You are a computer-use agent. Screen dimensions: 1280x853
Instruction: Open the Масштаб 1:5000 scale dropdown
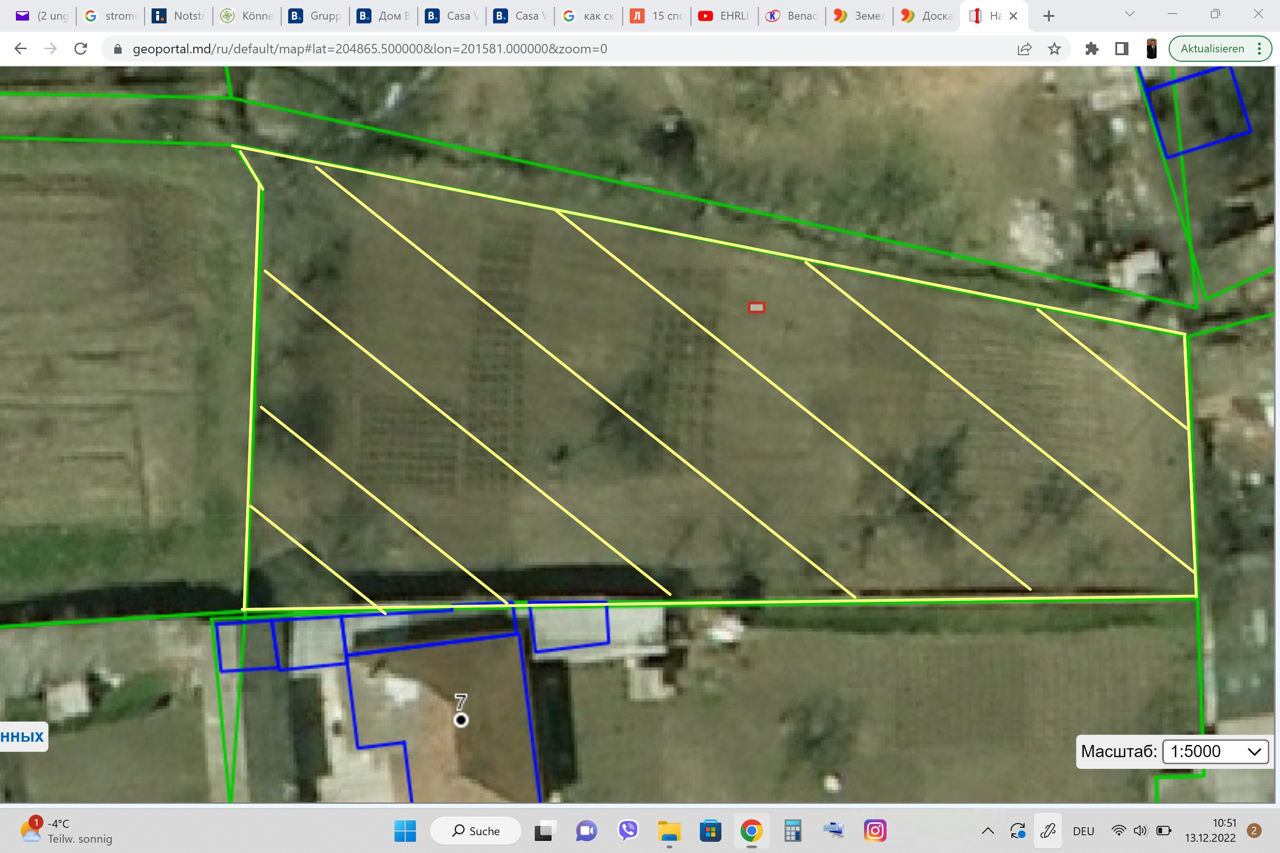pos(1217,752)
